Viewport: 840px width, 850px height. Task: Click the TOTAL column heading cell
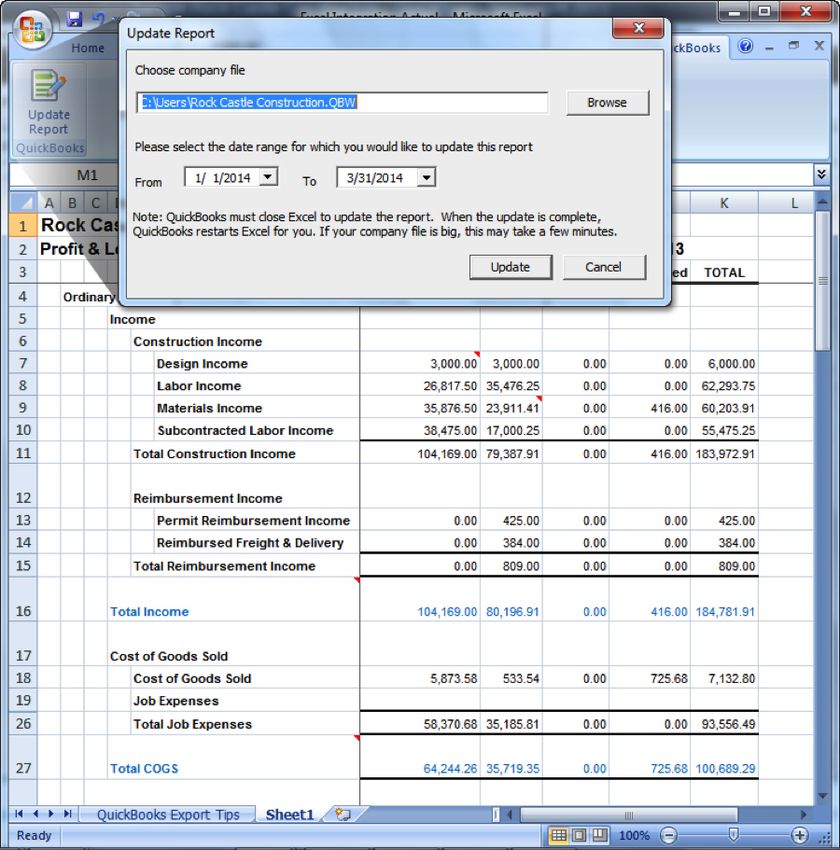click(725, 273)
